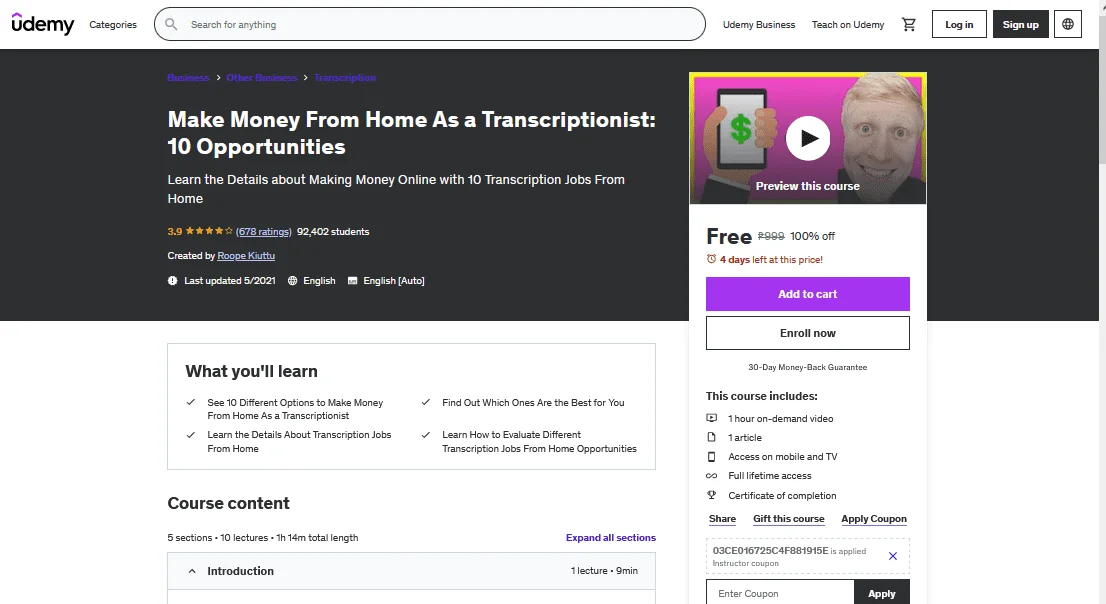Click the globe icon beside English

click(x=292, y=280)
